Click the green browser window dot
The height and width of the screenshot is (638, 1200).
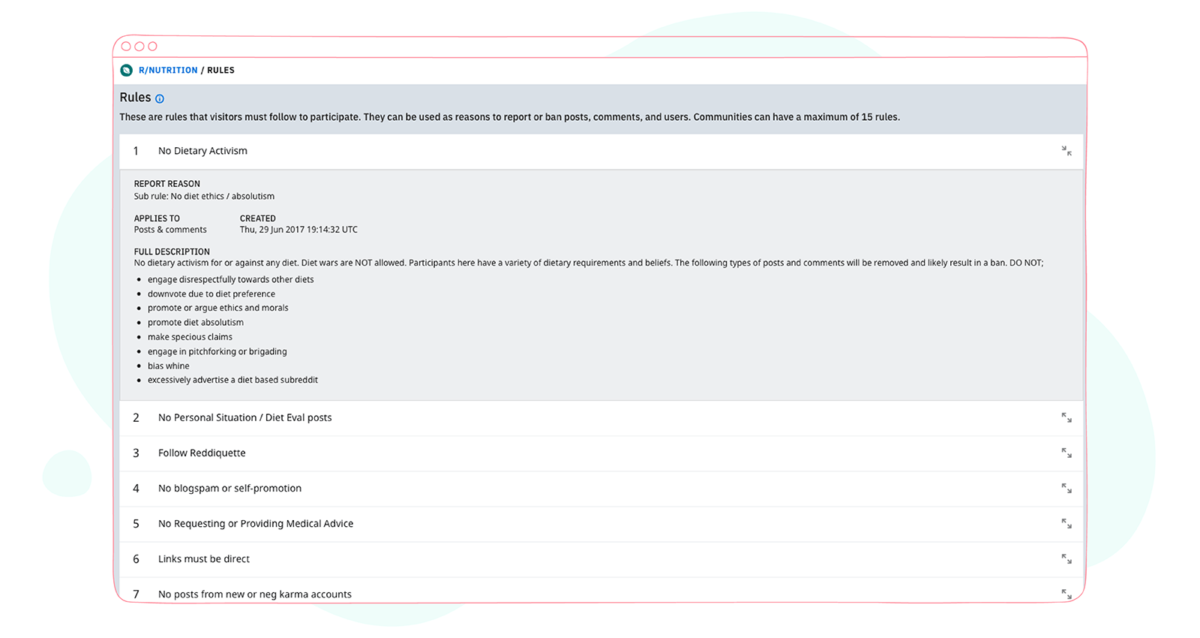click(x=153, y=45)
